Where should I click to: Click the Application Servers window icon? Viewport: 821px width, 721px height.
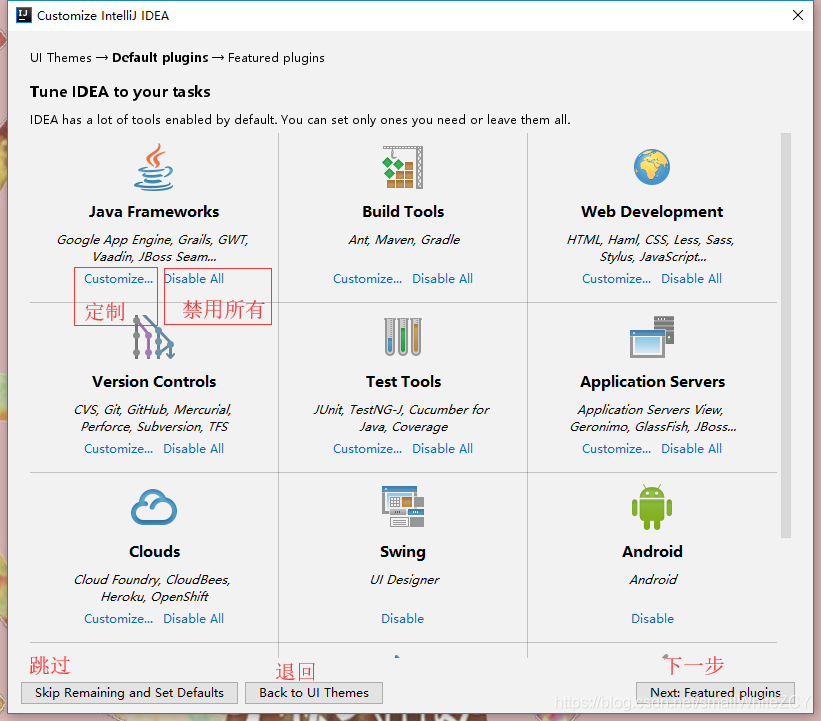pos(652,337)
